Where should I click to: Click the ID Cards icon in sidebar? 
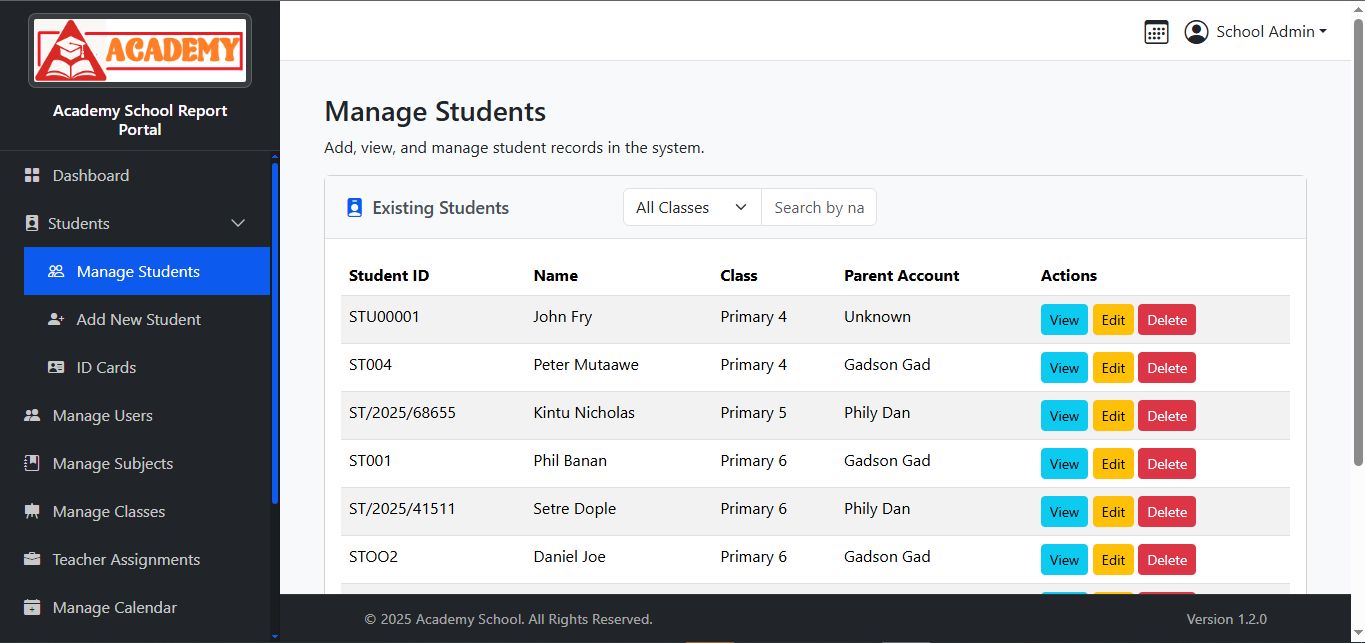(56, 368)
